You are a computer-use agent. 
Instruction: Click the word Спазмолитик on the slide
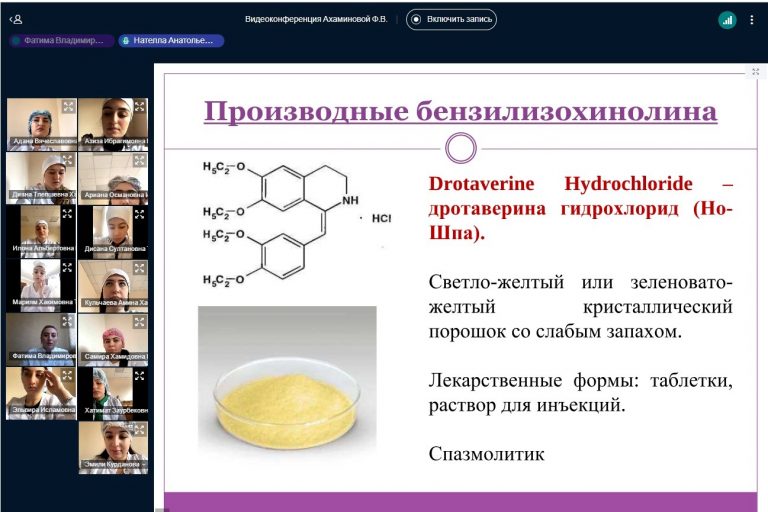coord(486,454)
